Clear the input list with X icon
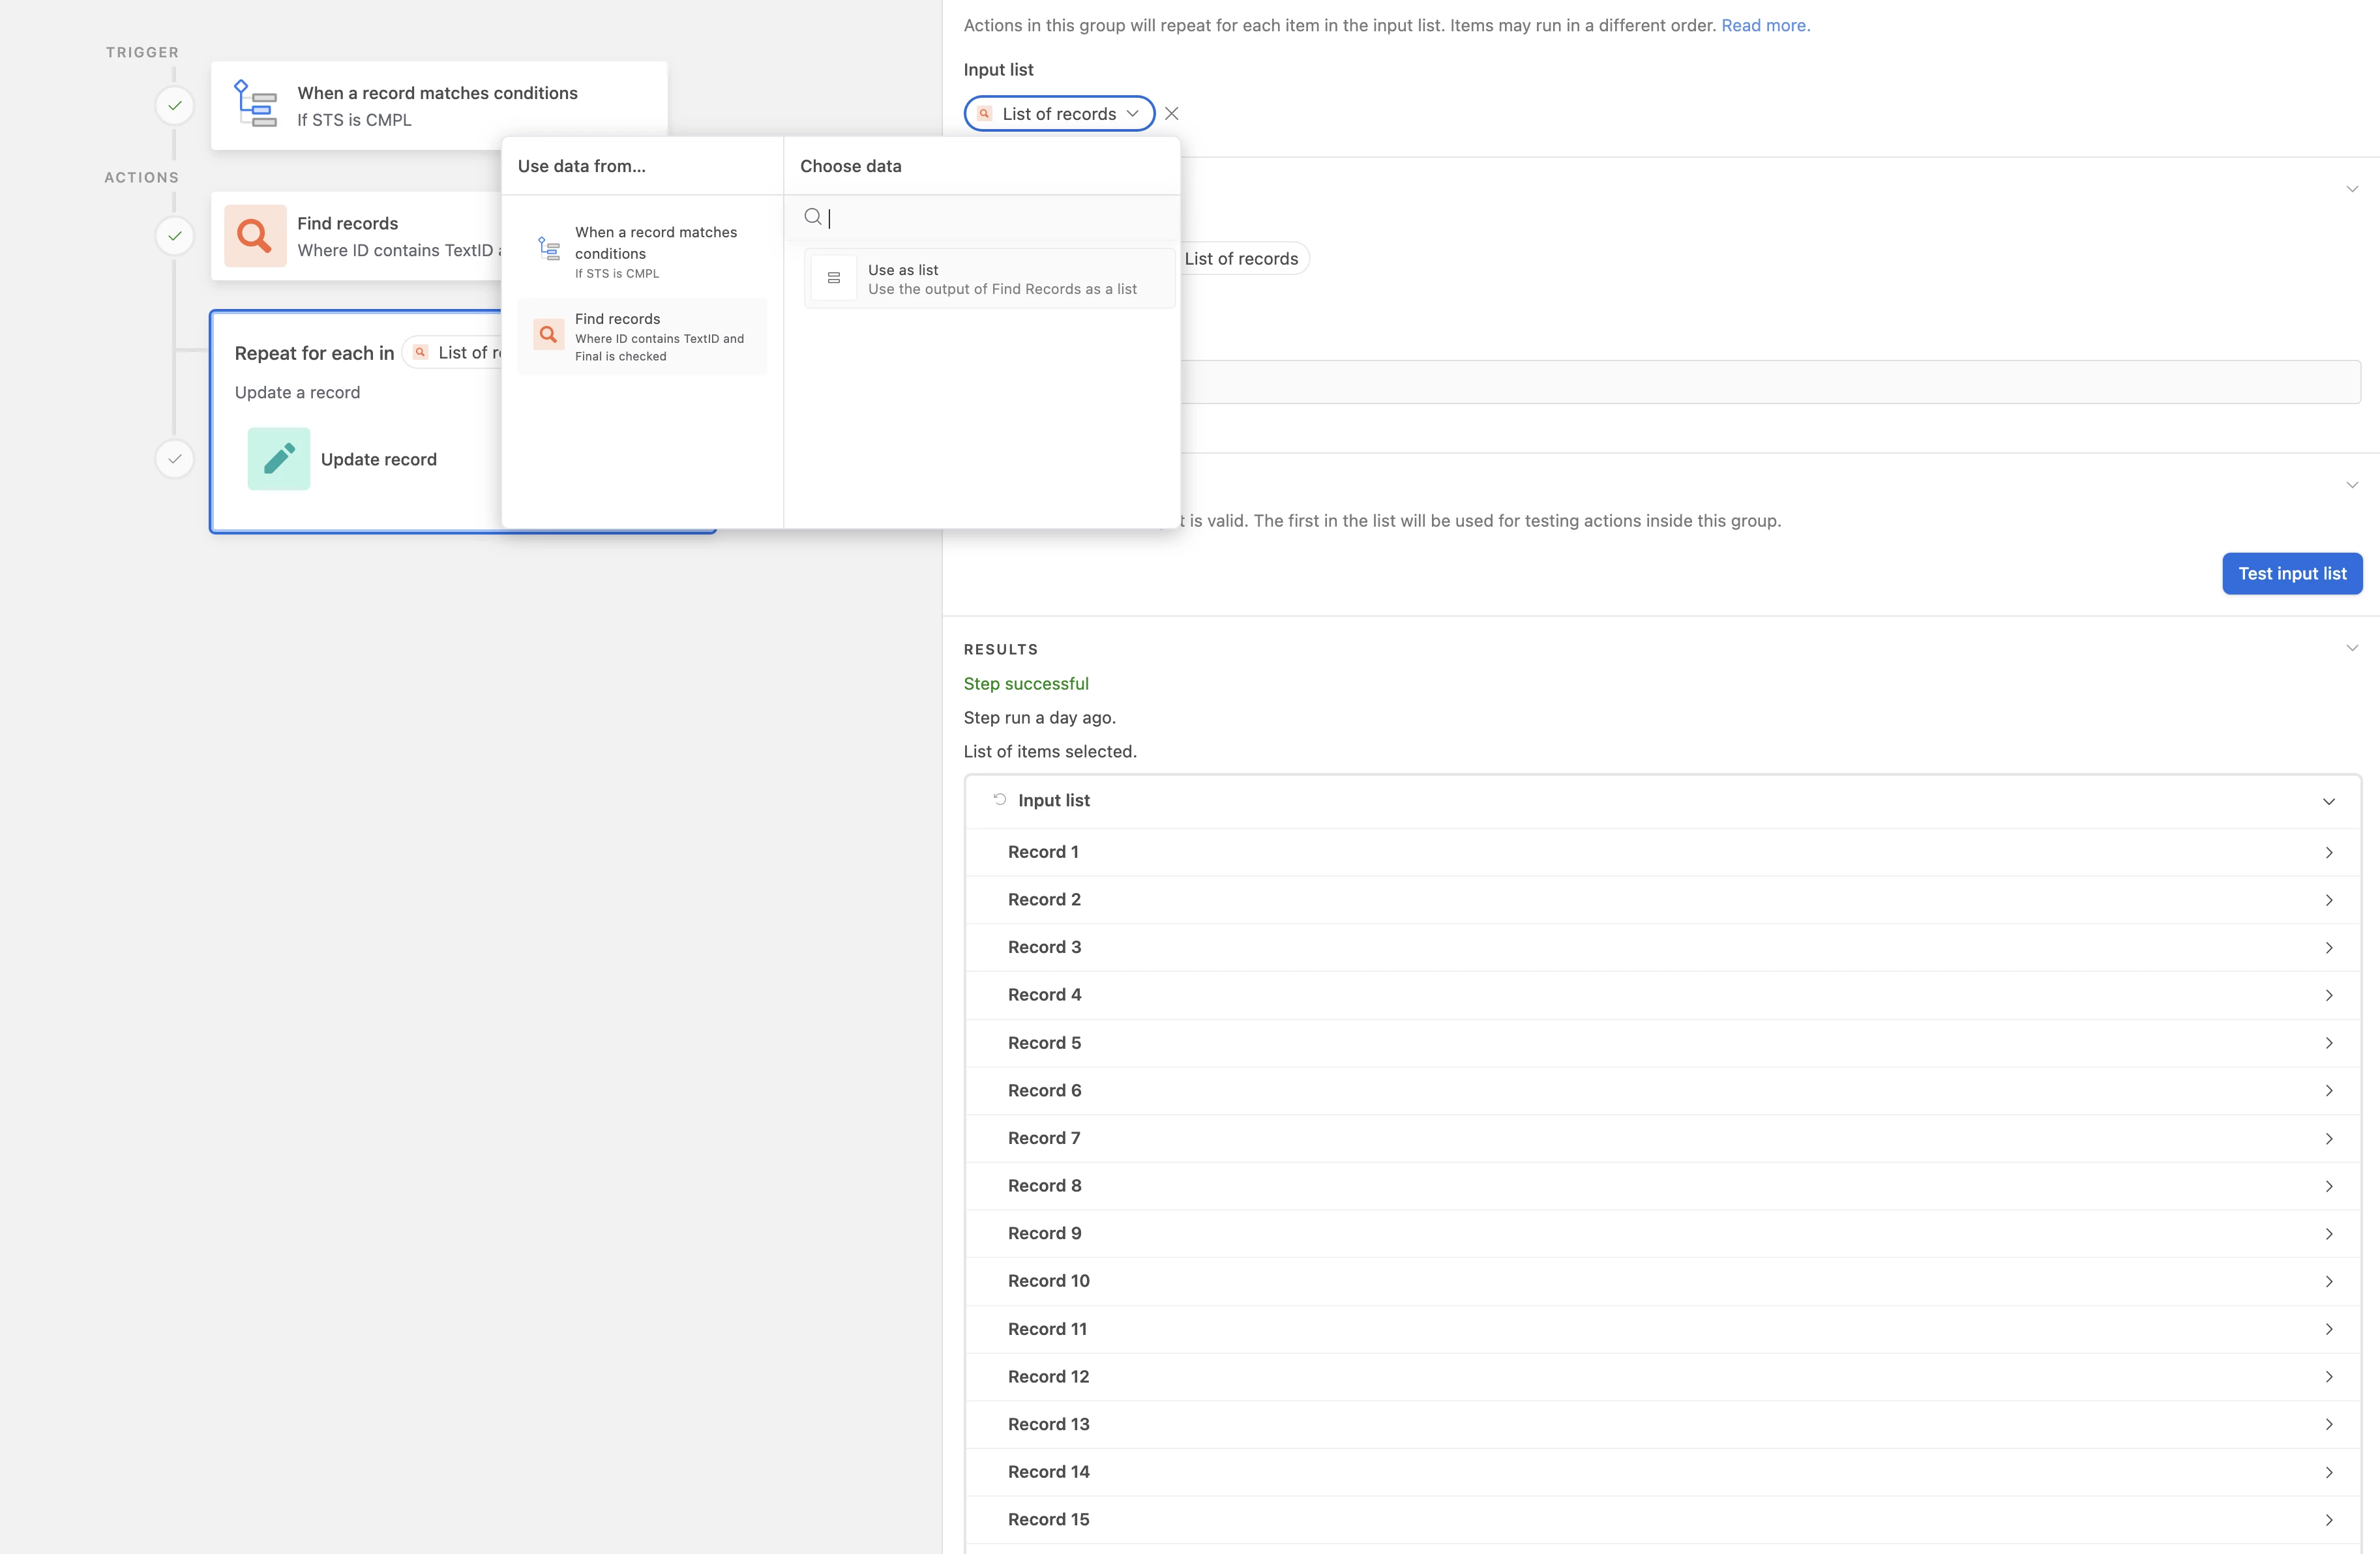 [1171, 114]
